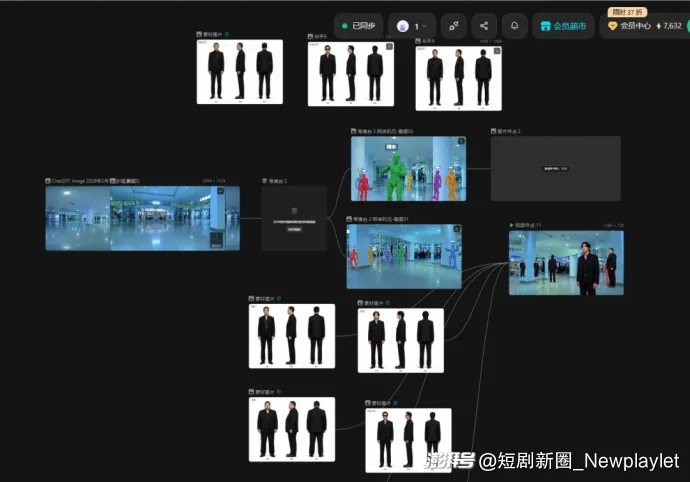Image resolution: width=690 pixels, height=482 pixels.
Task: Open the plug connection icon in top toolbar
Action: click(454, 26)
